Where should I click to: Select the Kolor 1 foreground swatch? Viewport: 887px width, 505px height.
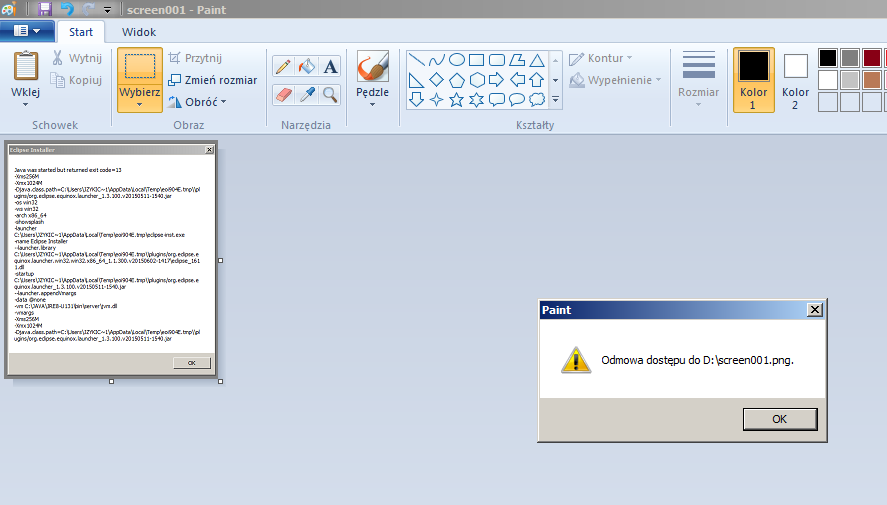point(753,80)
